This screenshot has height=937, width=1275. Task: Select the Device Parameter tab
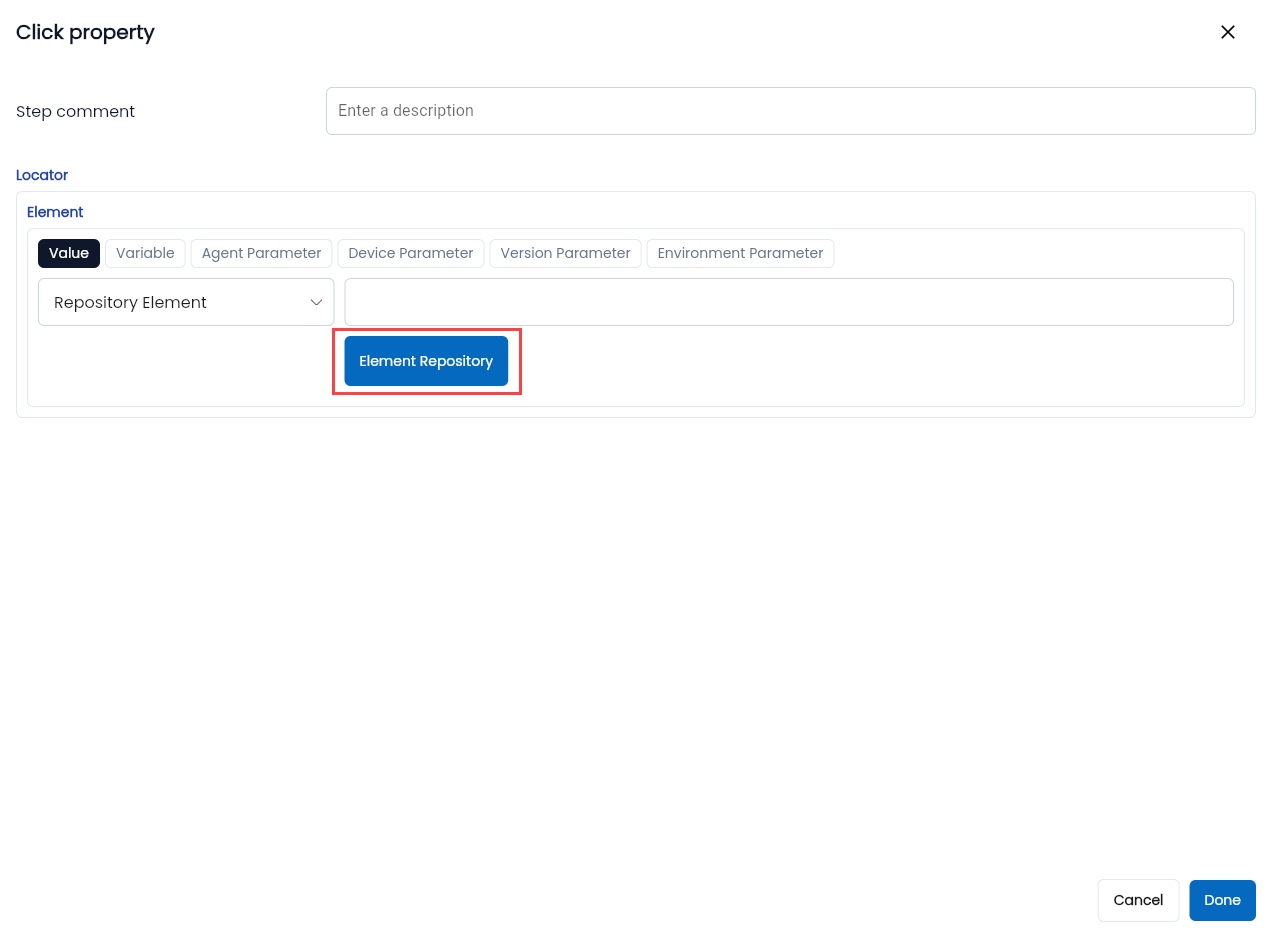pos(410,253)
